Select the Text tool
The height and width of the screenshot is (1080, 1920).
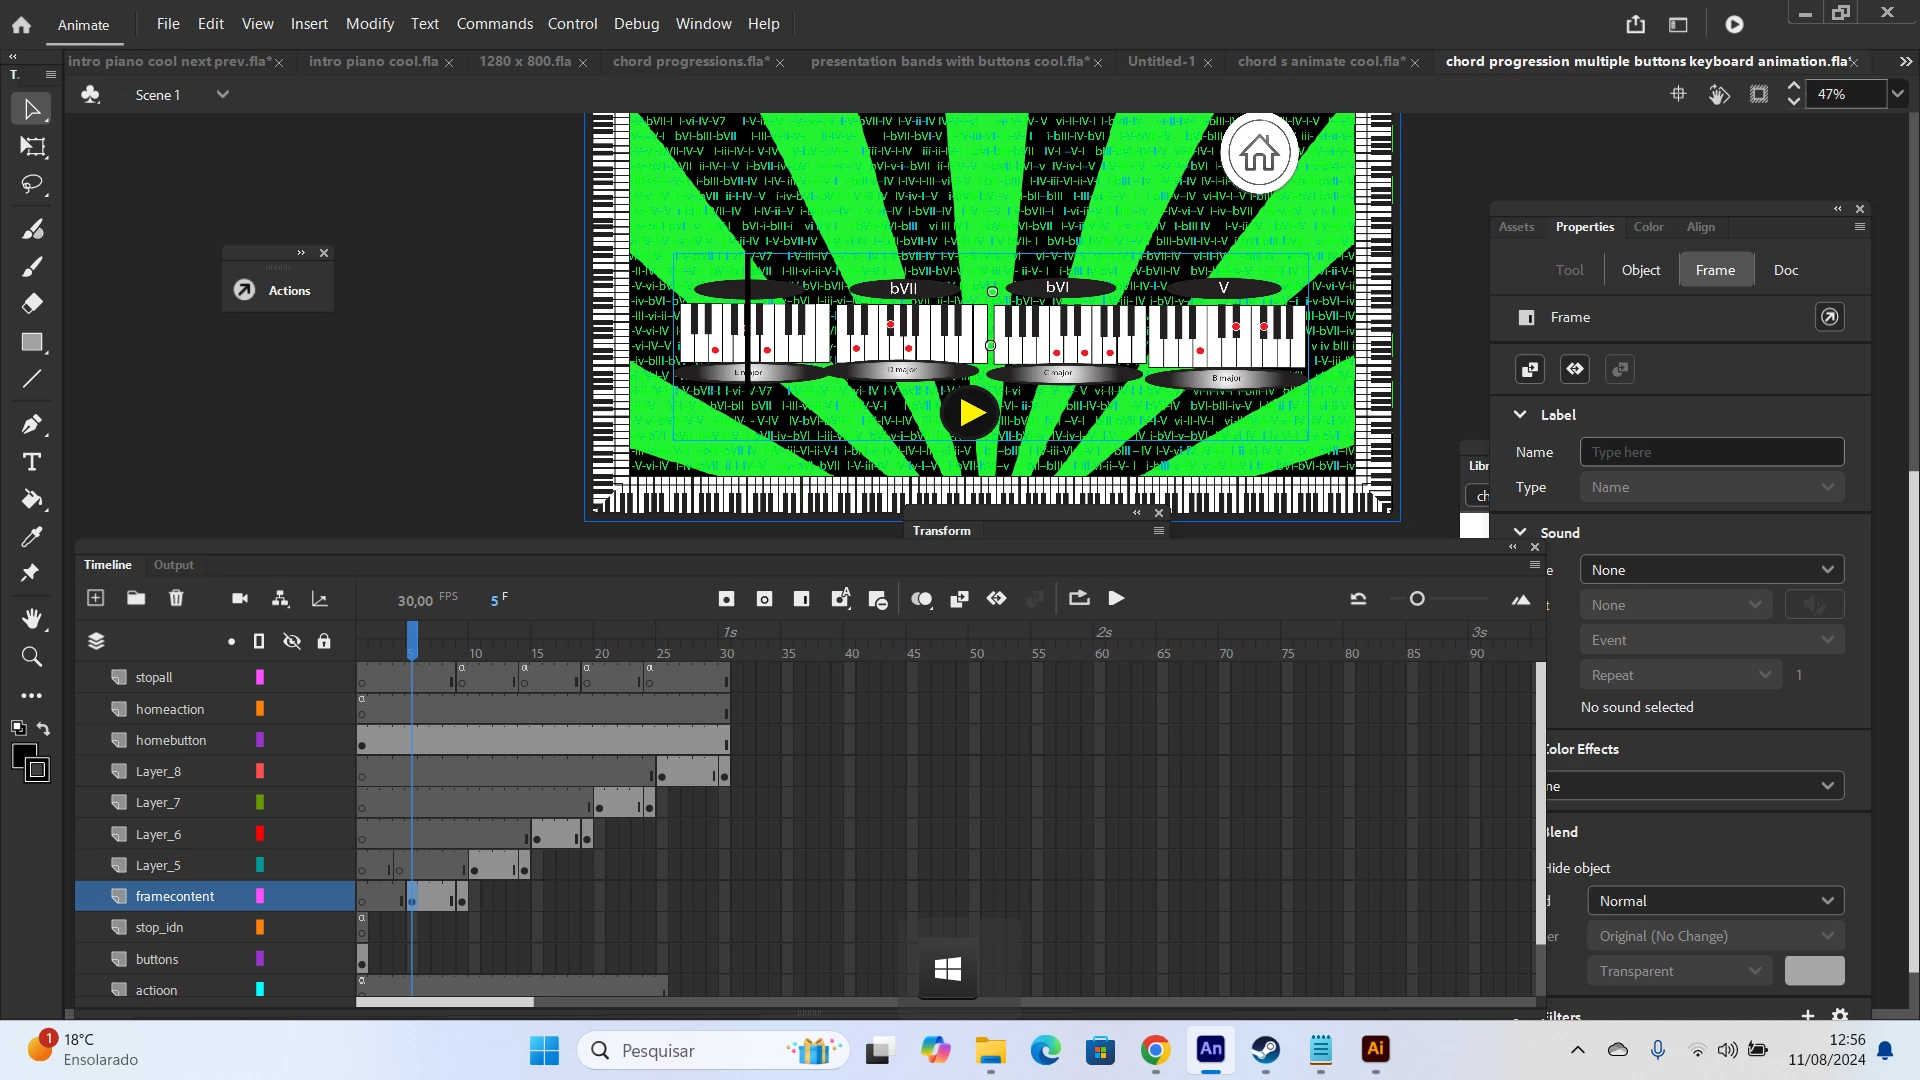(x=32, y=462)
